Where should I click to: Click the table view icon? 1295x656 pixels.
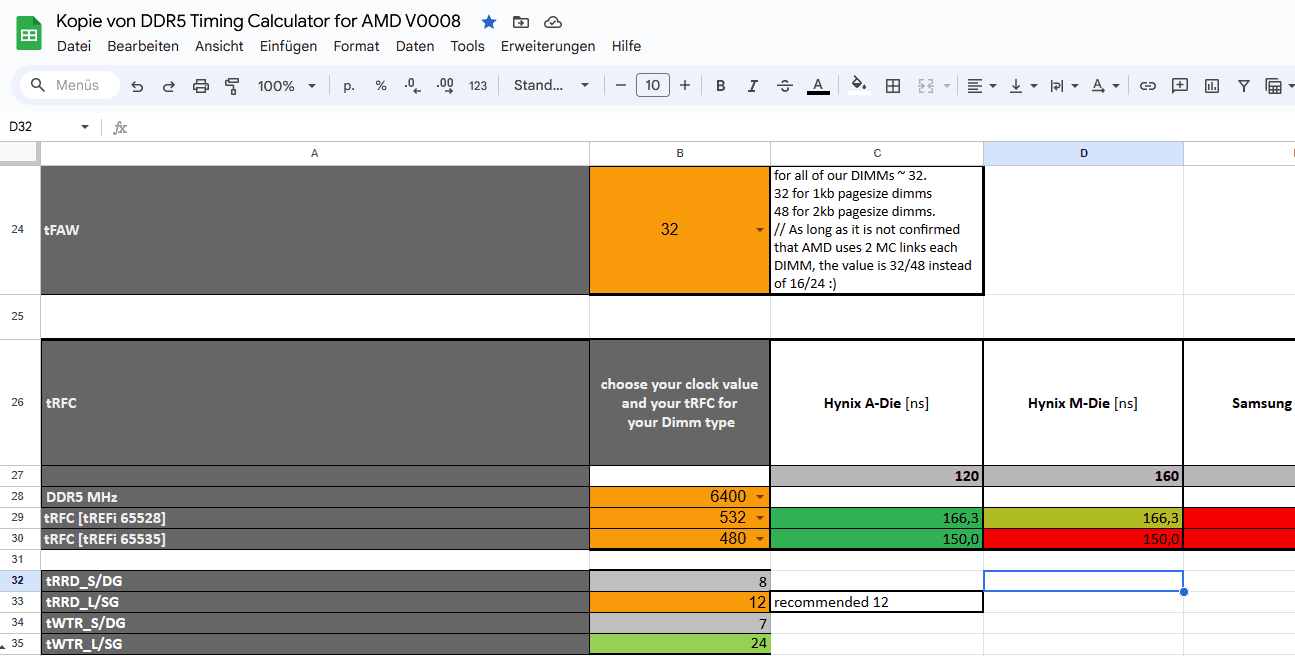[x=1273, y=86]
